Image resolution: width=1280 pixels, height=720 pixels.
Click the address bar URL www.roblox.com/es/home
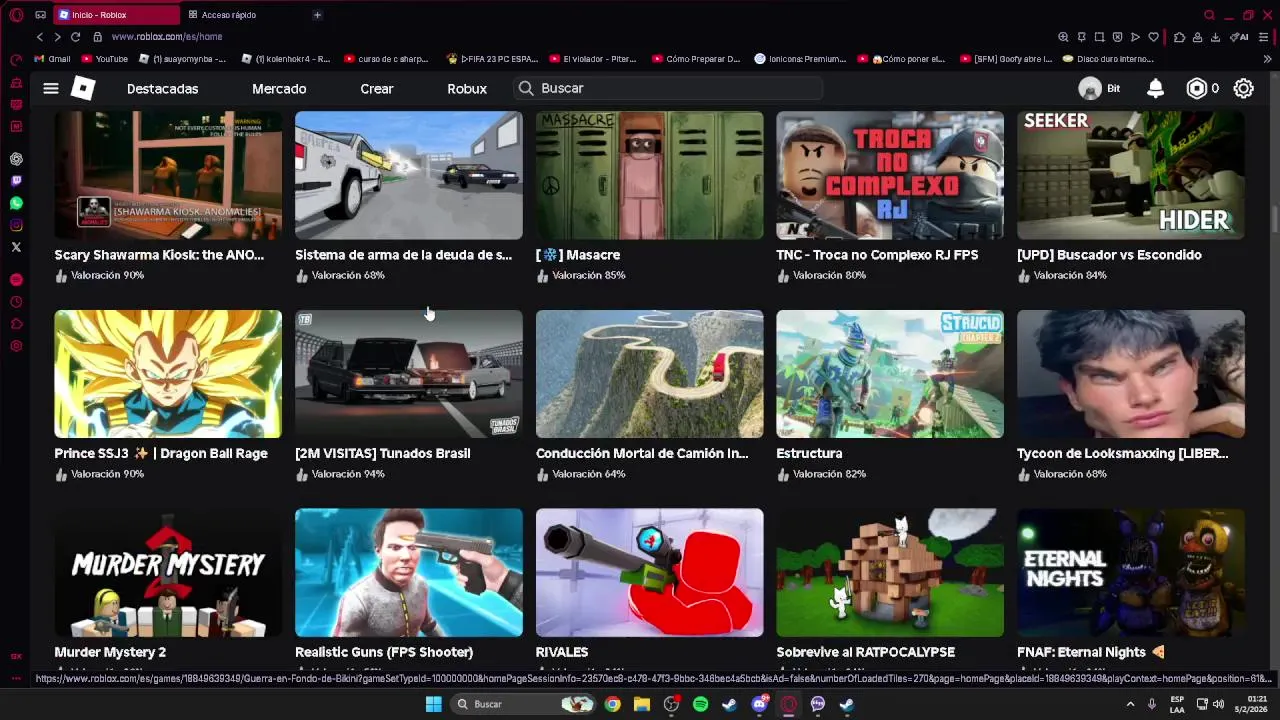coord(167,37)
